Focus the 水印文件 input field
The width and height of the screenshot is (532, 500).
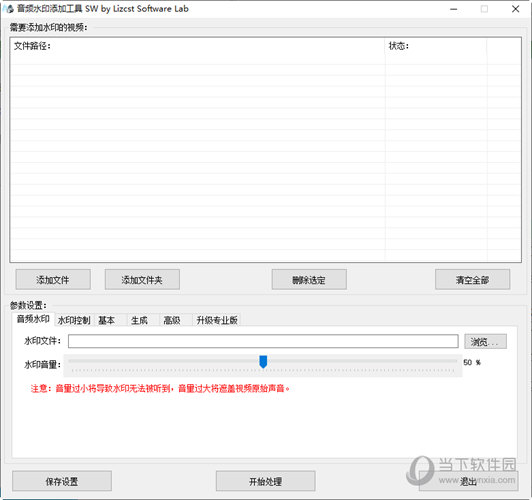[263, 341]
